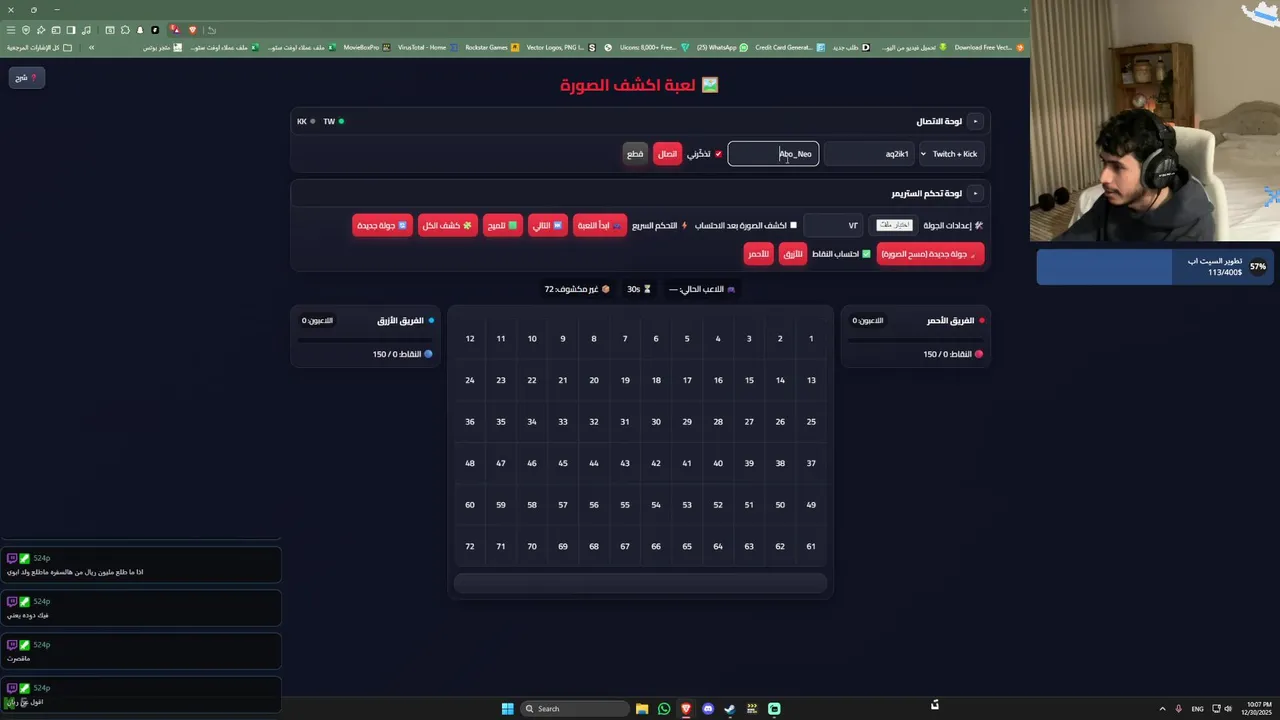The height and width of the screenshot is (720, 1280).
Task: Open Discord from taskbar
Action: pyautogui.click(x=708, y=709)
